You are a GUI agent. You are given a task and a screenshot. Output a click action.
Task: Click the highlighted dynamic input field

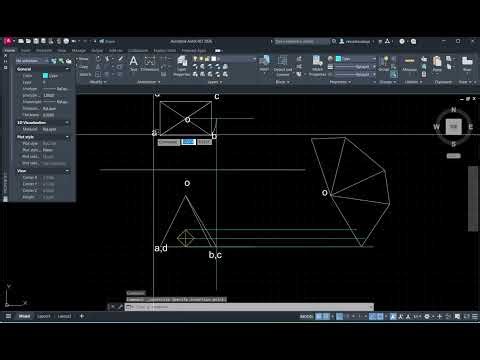[188, 142]
